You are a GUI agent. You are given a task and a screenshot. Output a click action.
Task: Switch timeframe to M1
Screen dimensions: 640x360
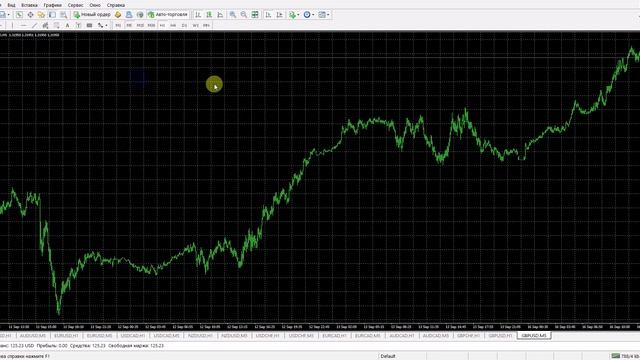coord(118,25)
